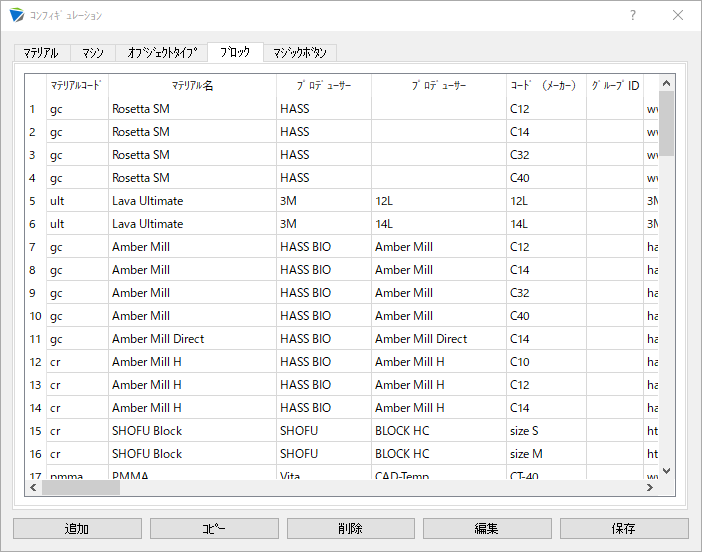Click 3M producer cell in row 6
Screen dimensions: 702x552
point(324,224)
